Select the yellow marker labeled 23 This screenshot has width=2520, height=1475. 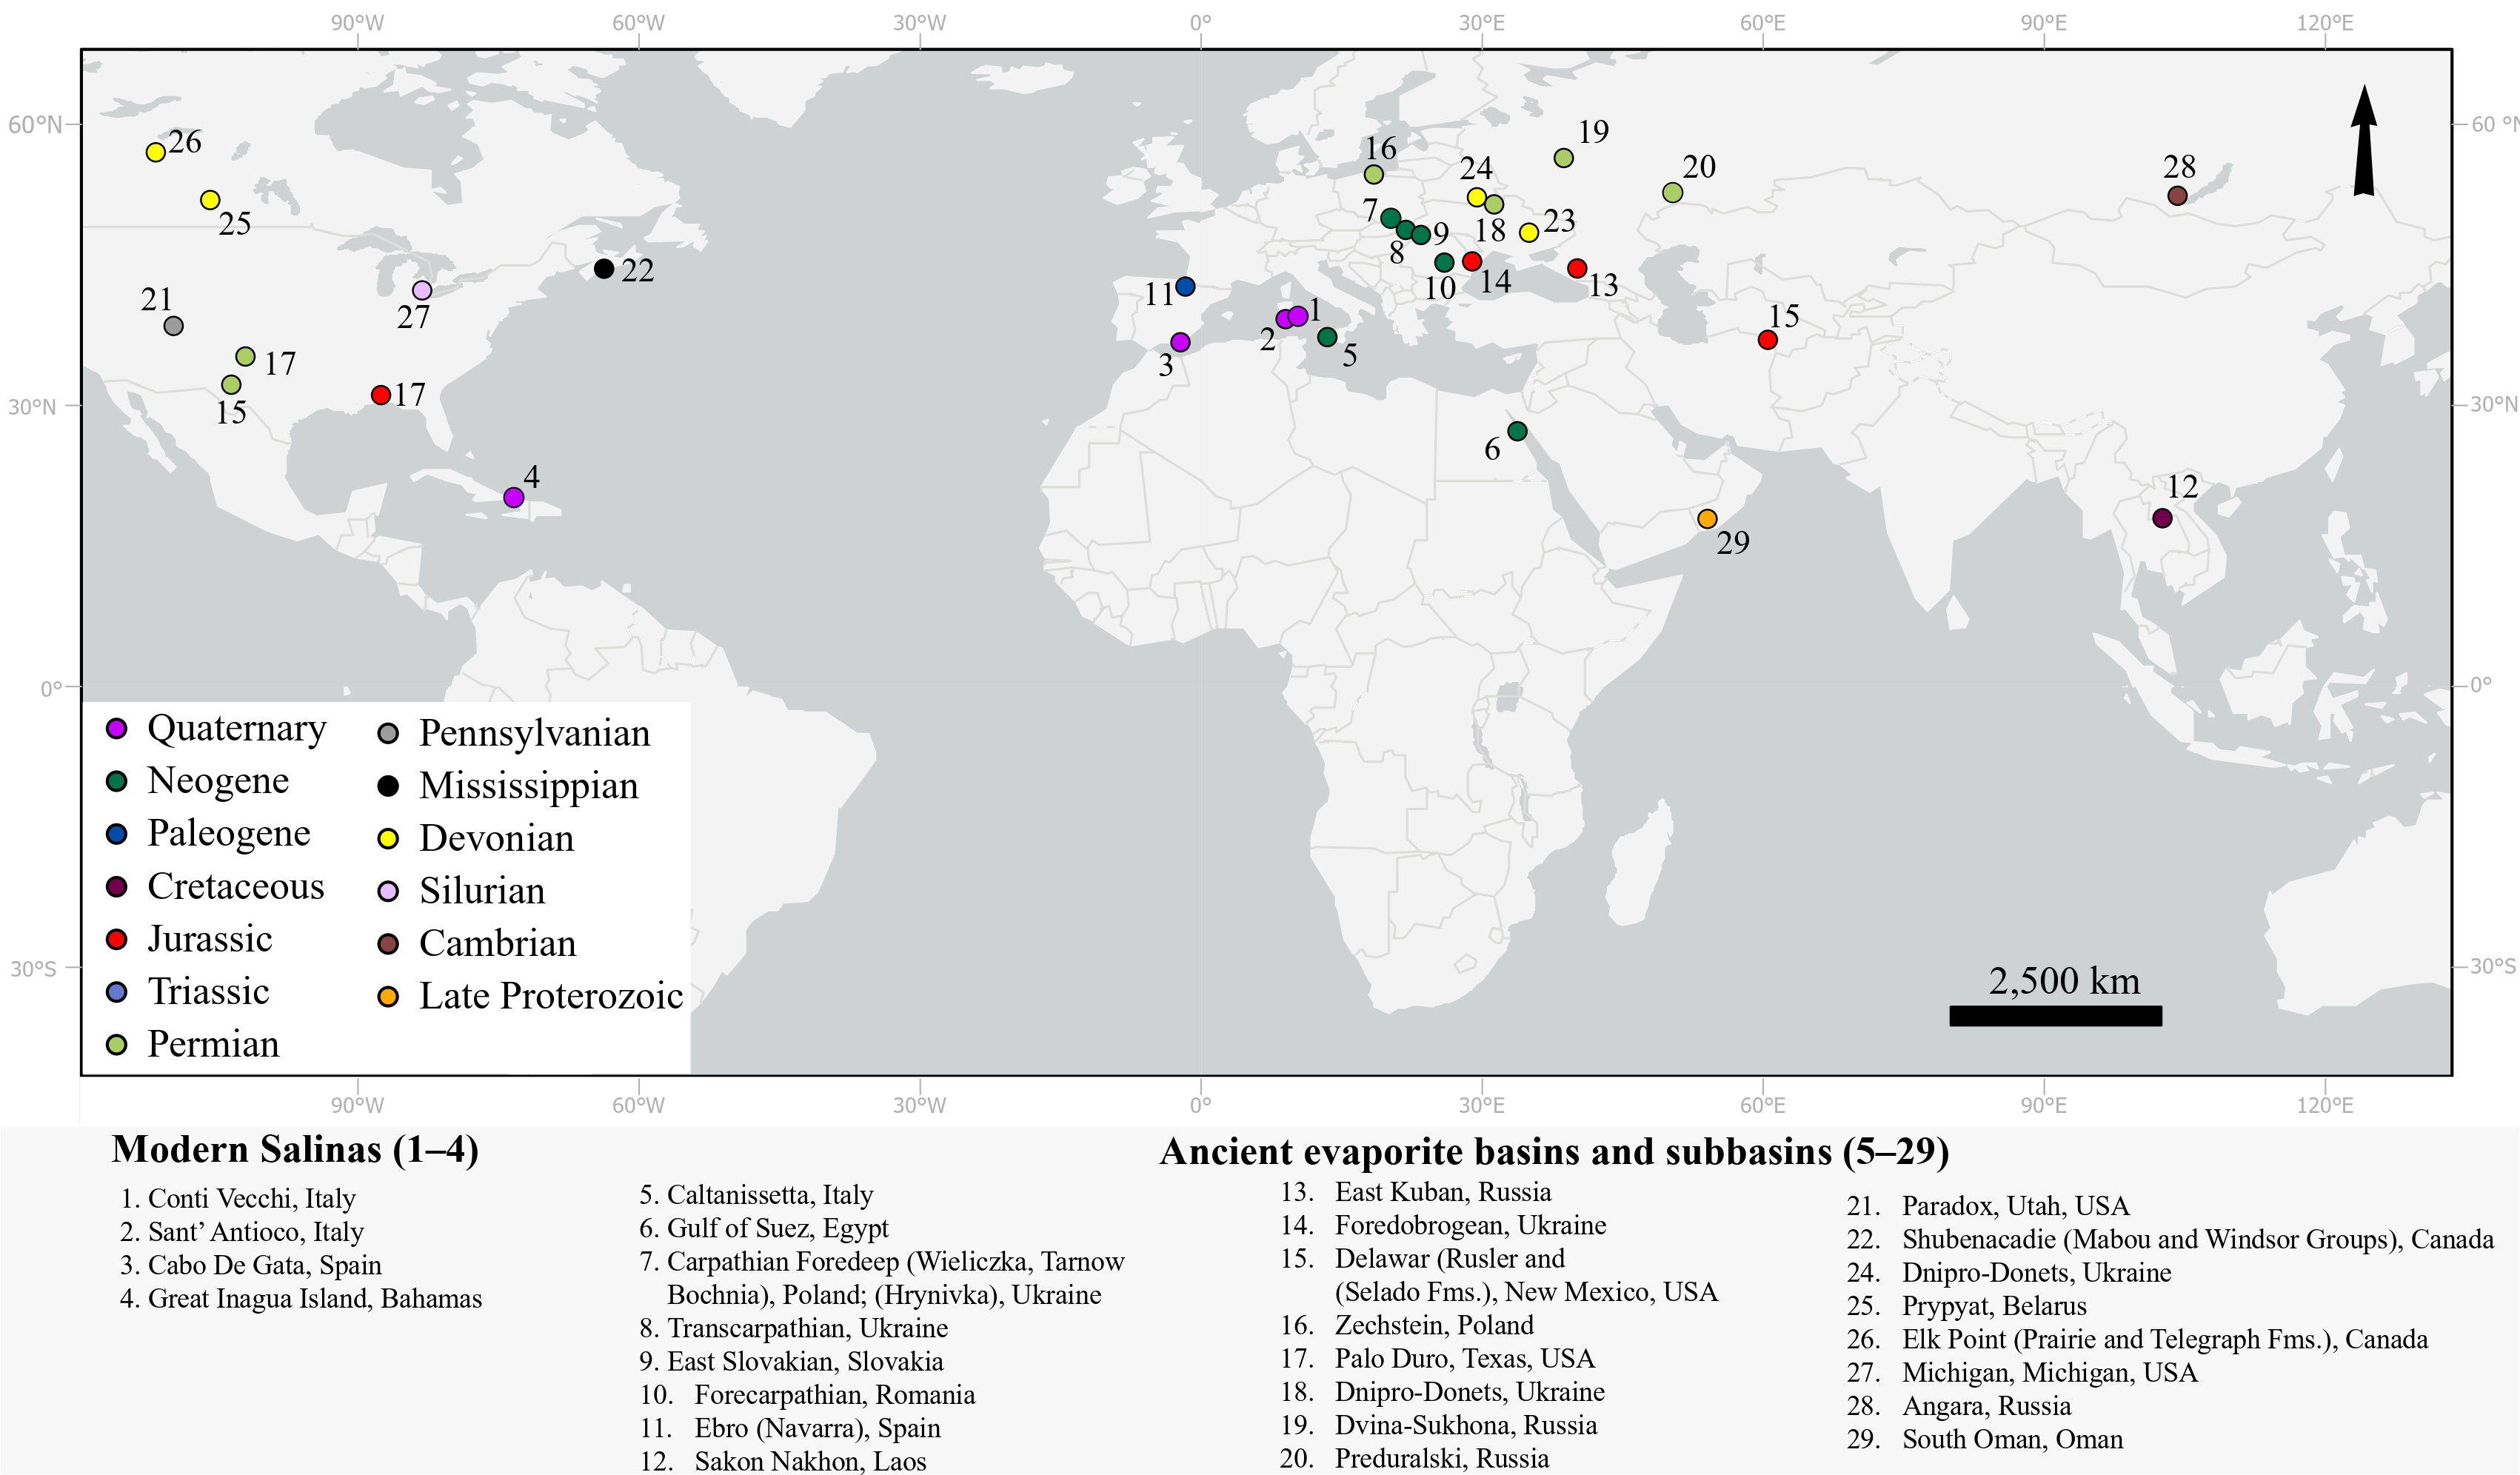click(x=1529, y=233)
